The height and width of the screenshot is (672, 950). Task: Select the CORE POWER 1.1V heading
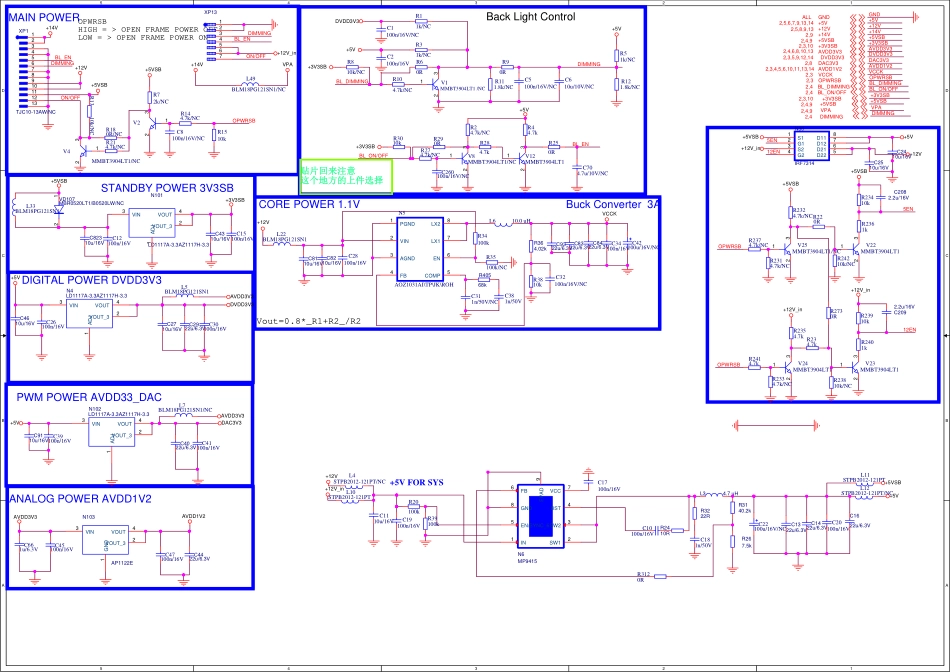click(x=308, y=204)
